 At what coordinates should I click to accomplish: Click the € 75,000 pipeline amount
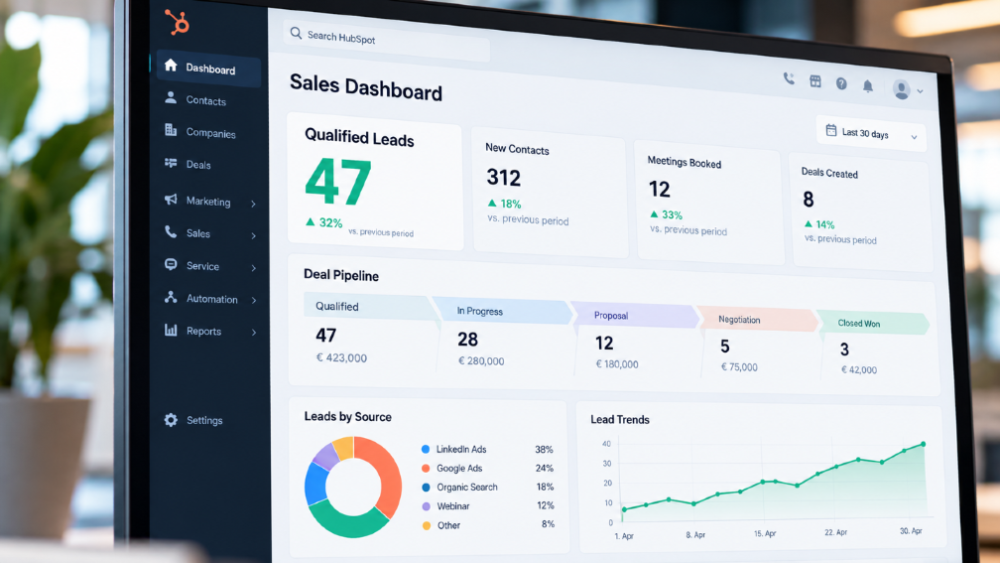(x=739, y=367)
